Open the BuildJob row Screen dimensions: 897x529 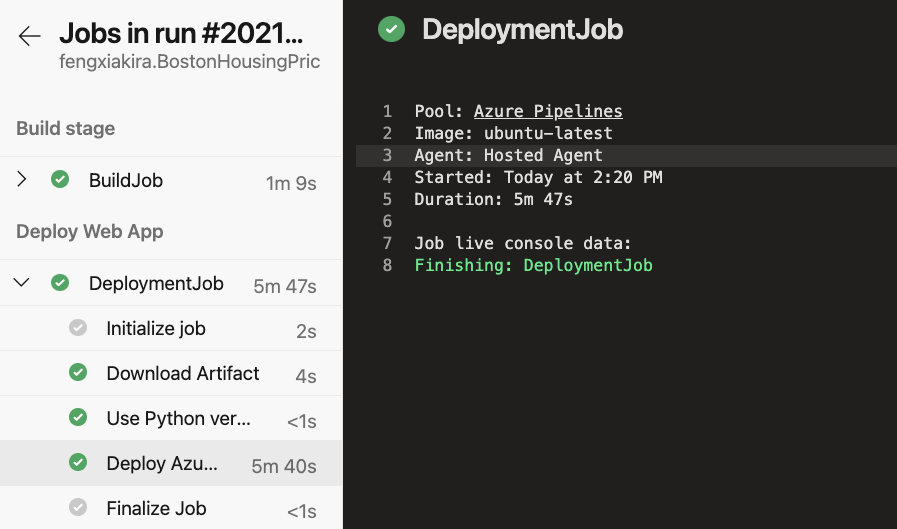coord(171,180)
